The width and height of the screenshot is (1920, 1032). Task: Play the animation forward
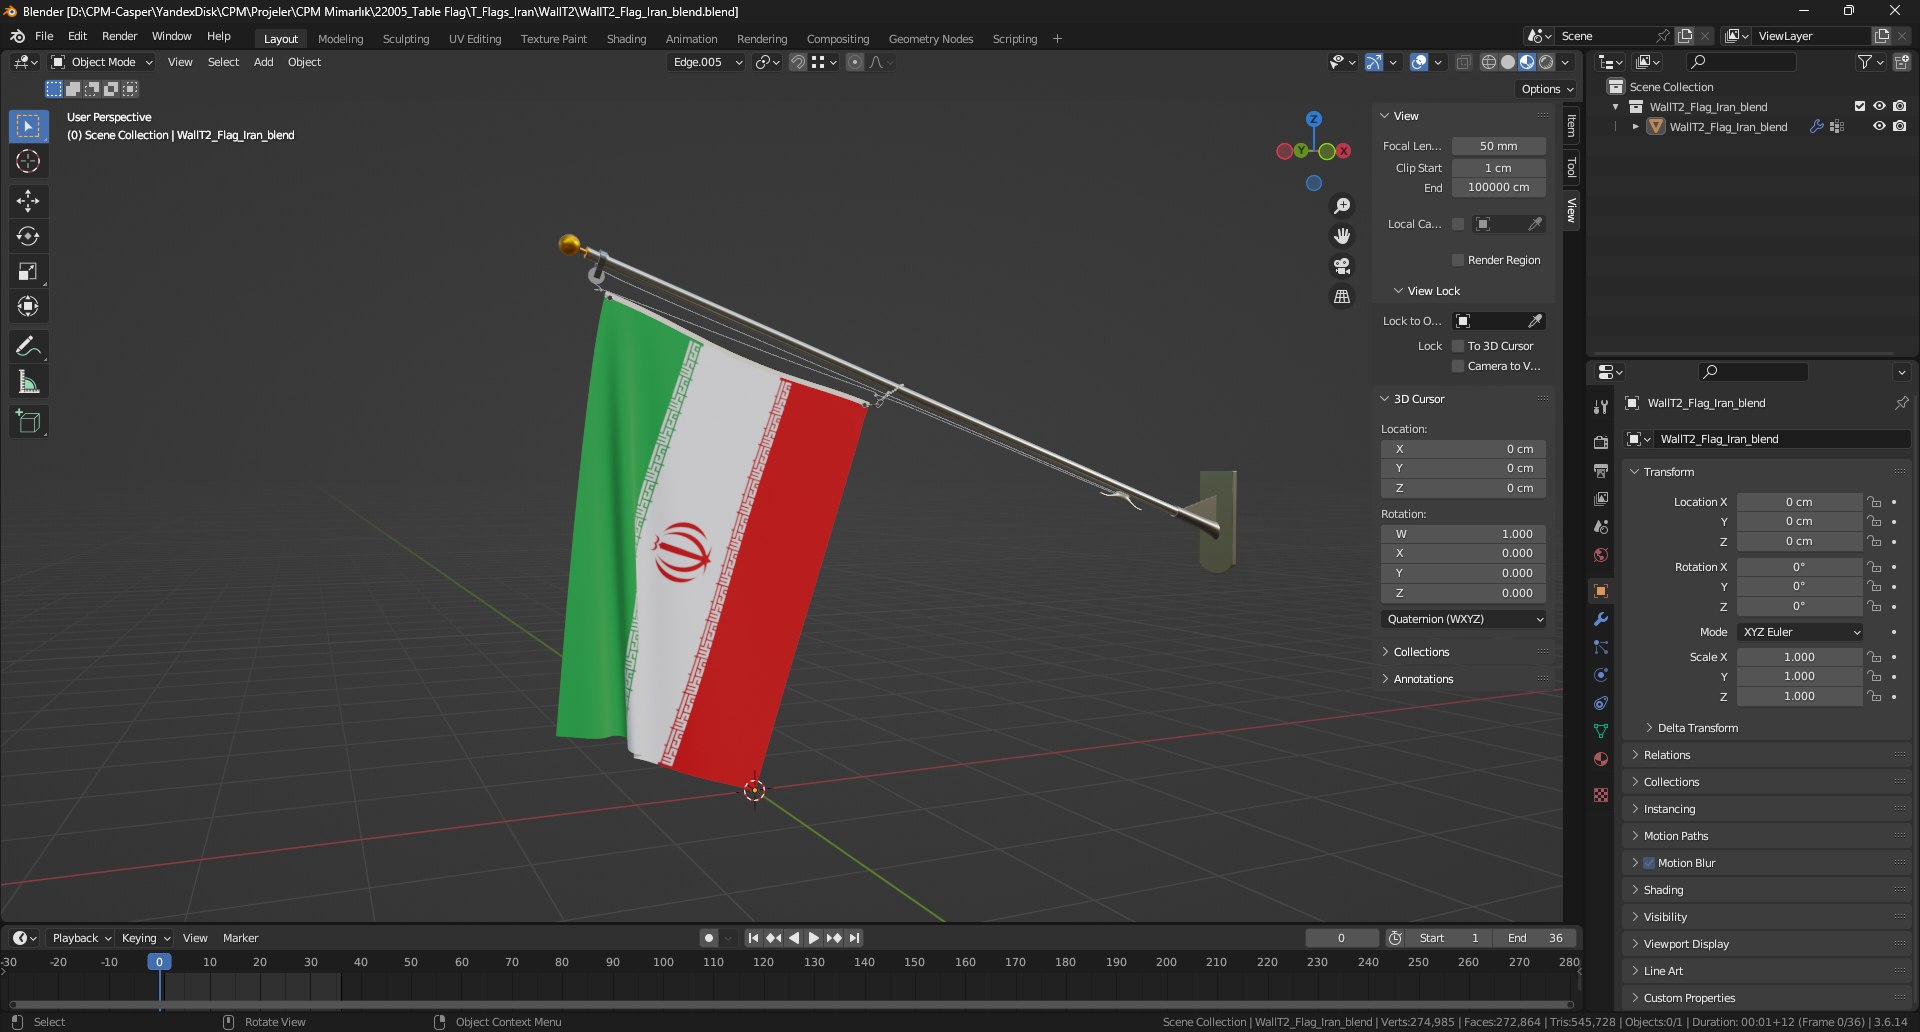(x=813, y=938)
